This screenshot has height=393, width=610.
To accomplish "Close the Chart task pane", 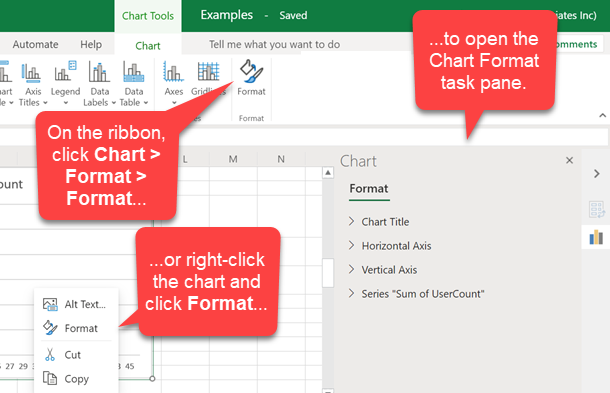I will (569, 160).
